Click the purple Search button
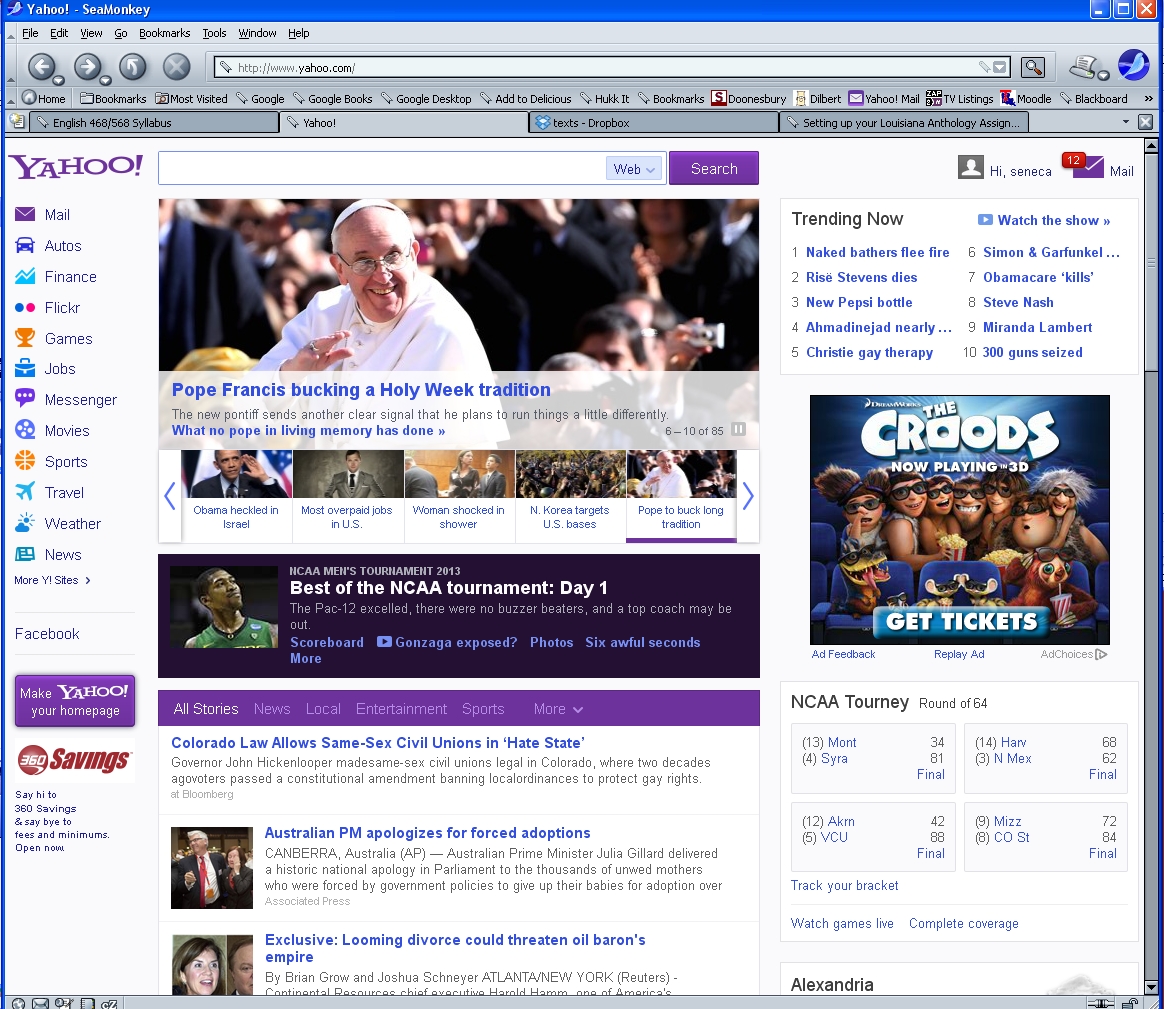The image size is (1164, 1009). pos(713,169)
